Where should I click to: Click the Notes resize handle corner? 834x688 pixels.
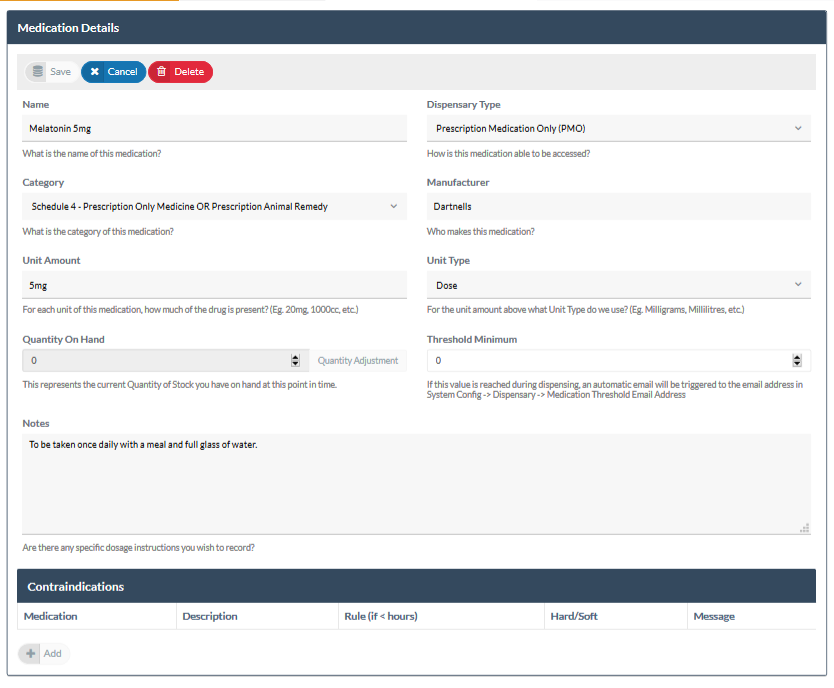coord(804,528)
